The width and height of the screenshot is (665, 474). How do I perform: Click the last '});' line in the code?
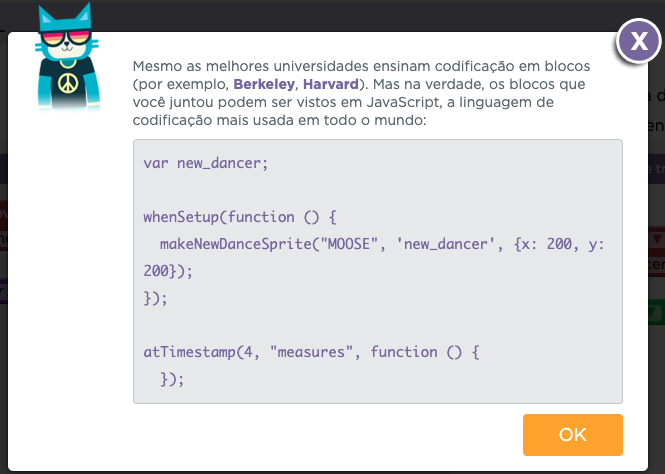tap(173, 378)
